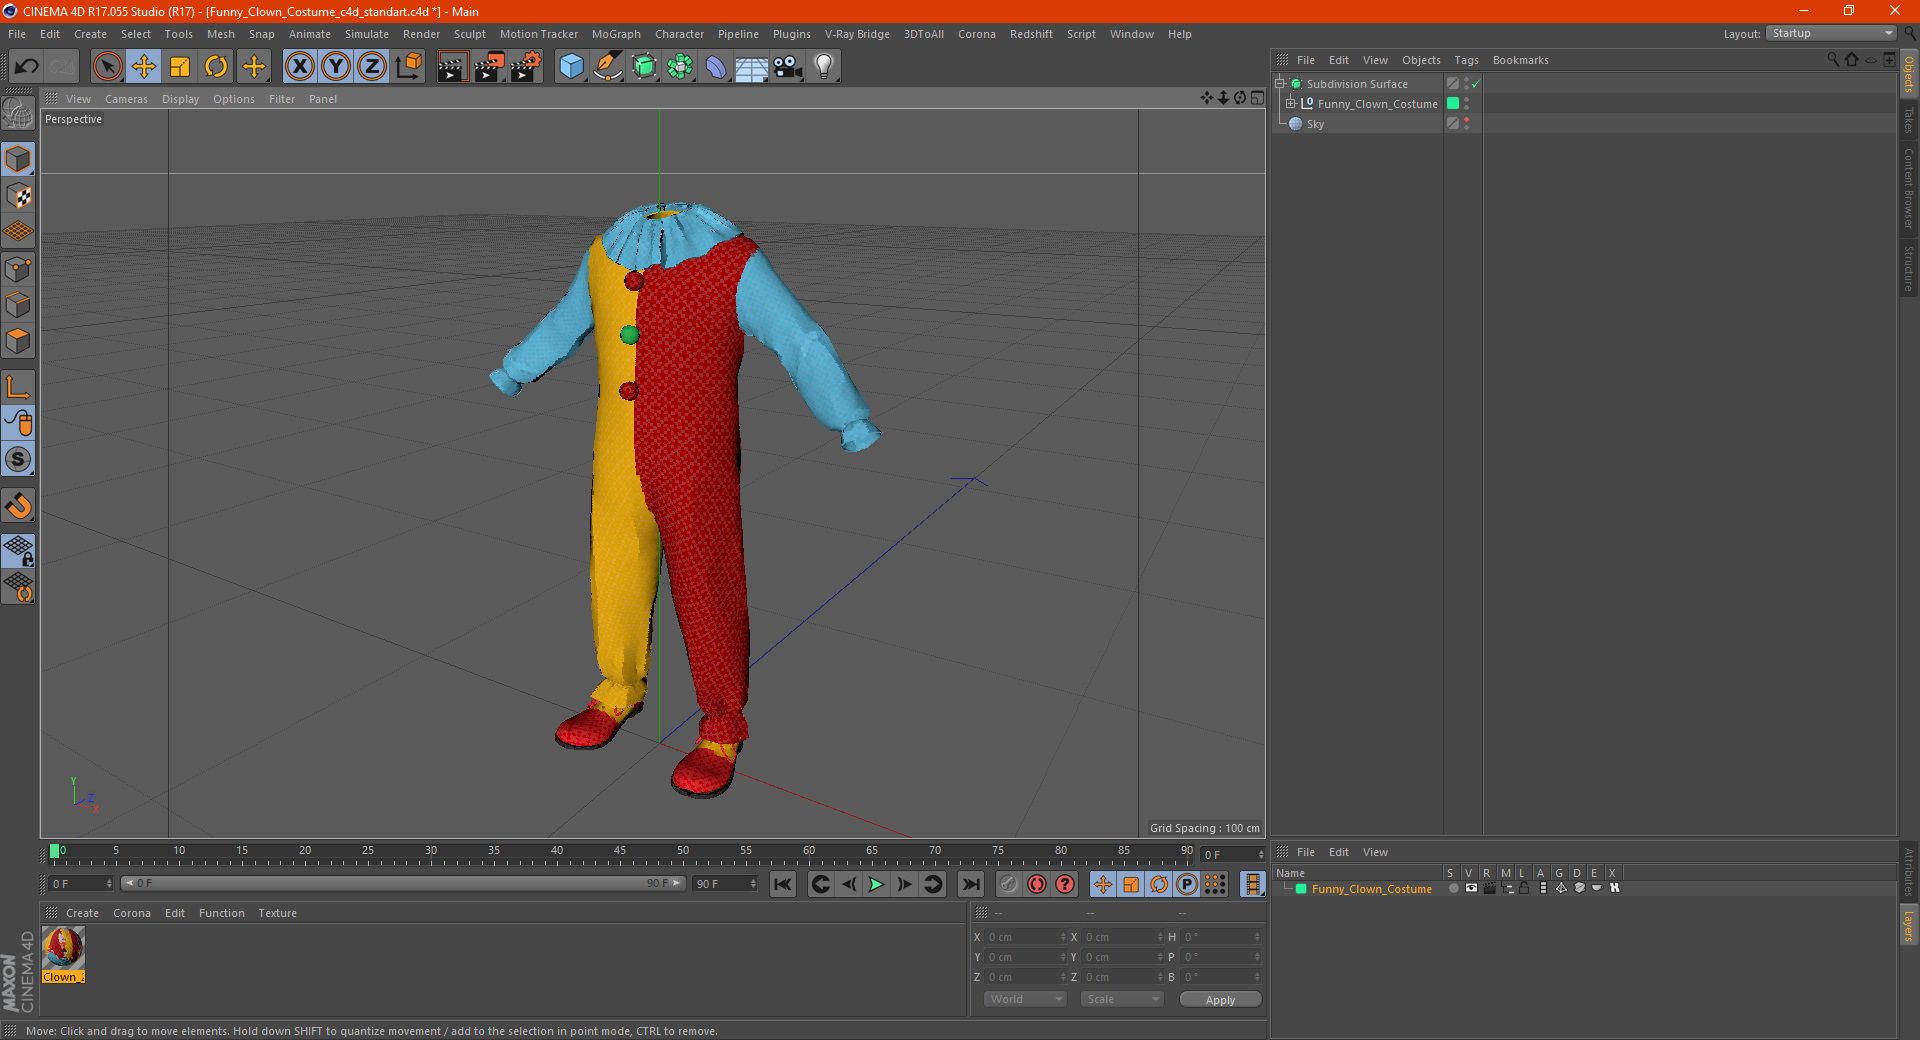The height and width of the screenshot is (1040, 1920).
Task: Activate the Move tool
Action: pos(144,67)
